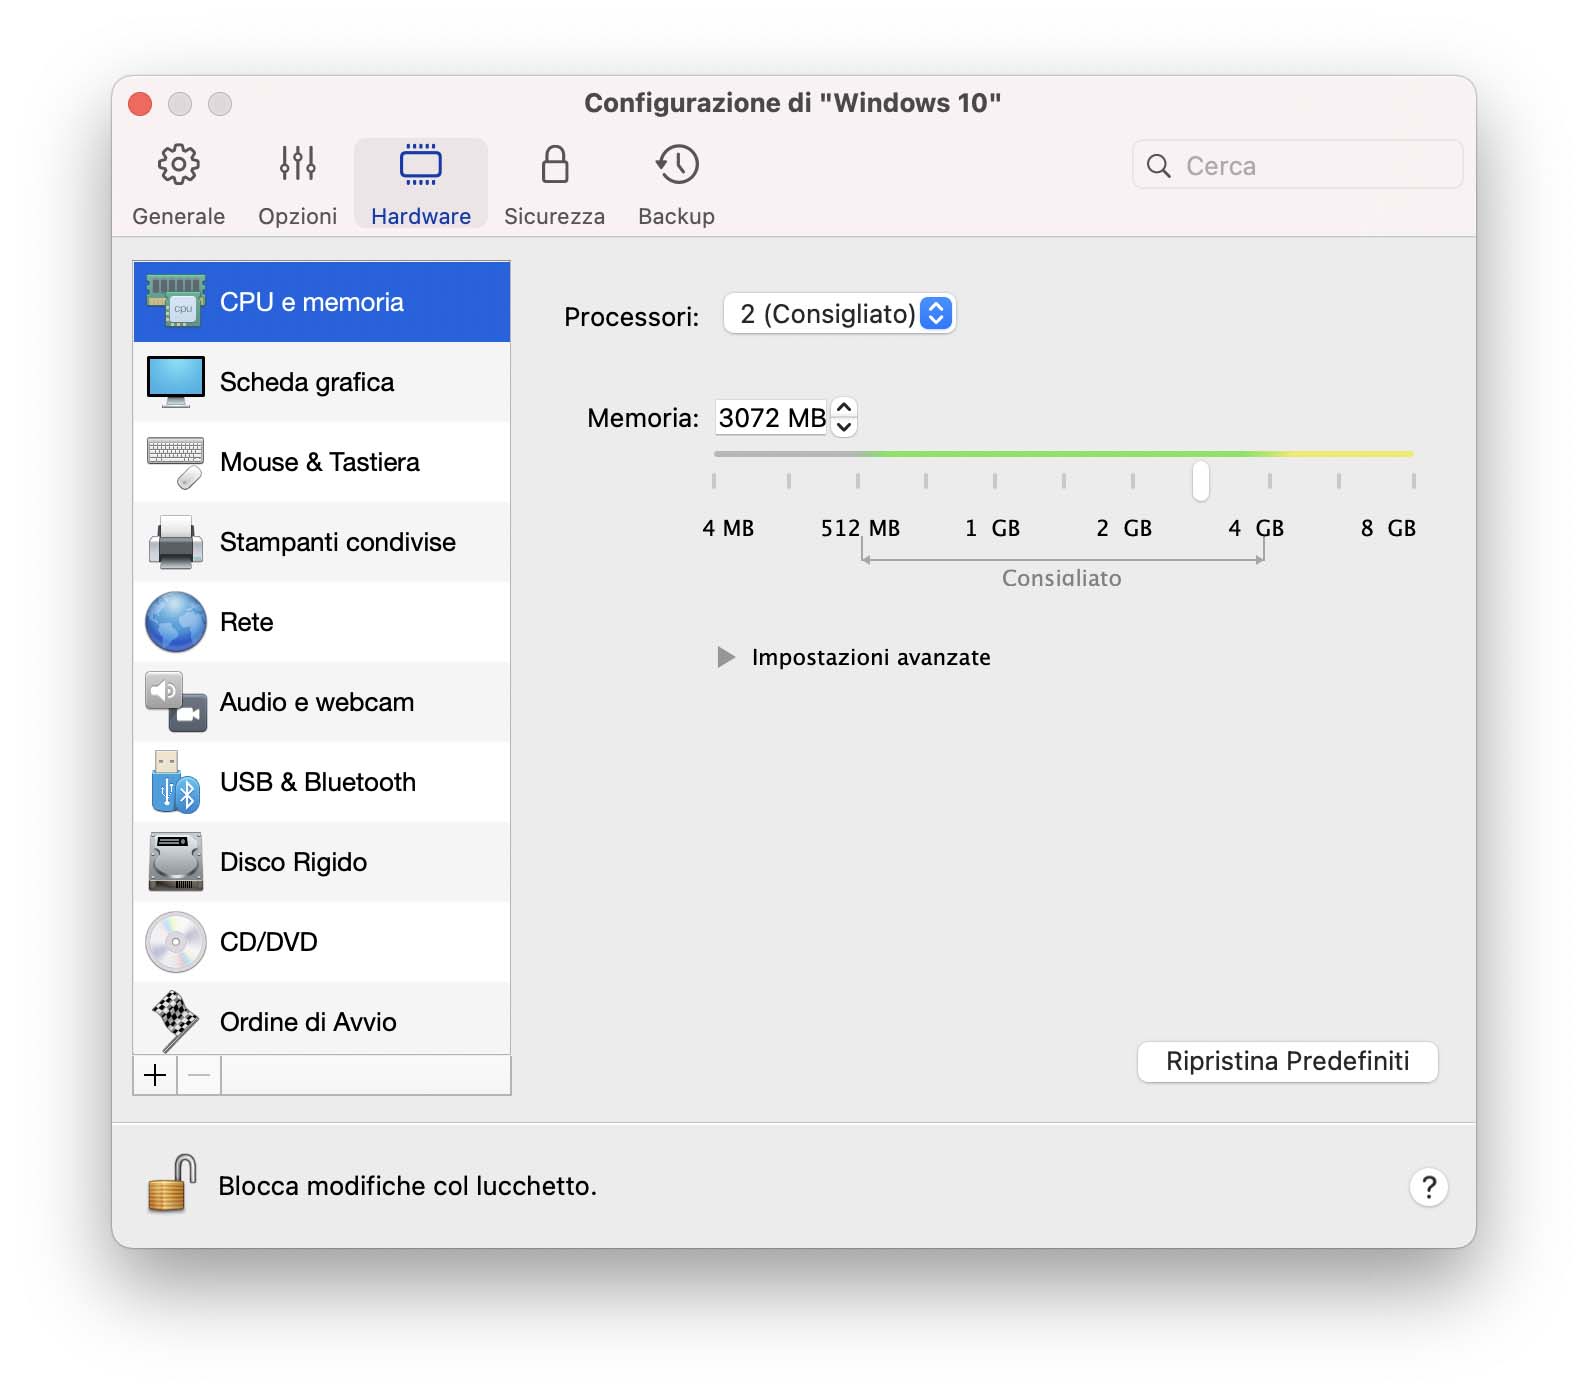This screenshot has width=1588, height=1396.
Task: Select Scheda grafica in sidebar
Action: pos(322,382)
